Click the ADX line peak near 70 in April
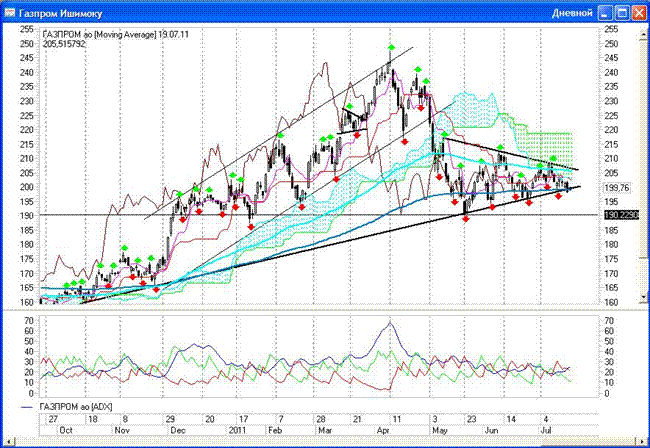650x448 pixels. pos(390,323)
